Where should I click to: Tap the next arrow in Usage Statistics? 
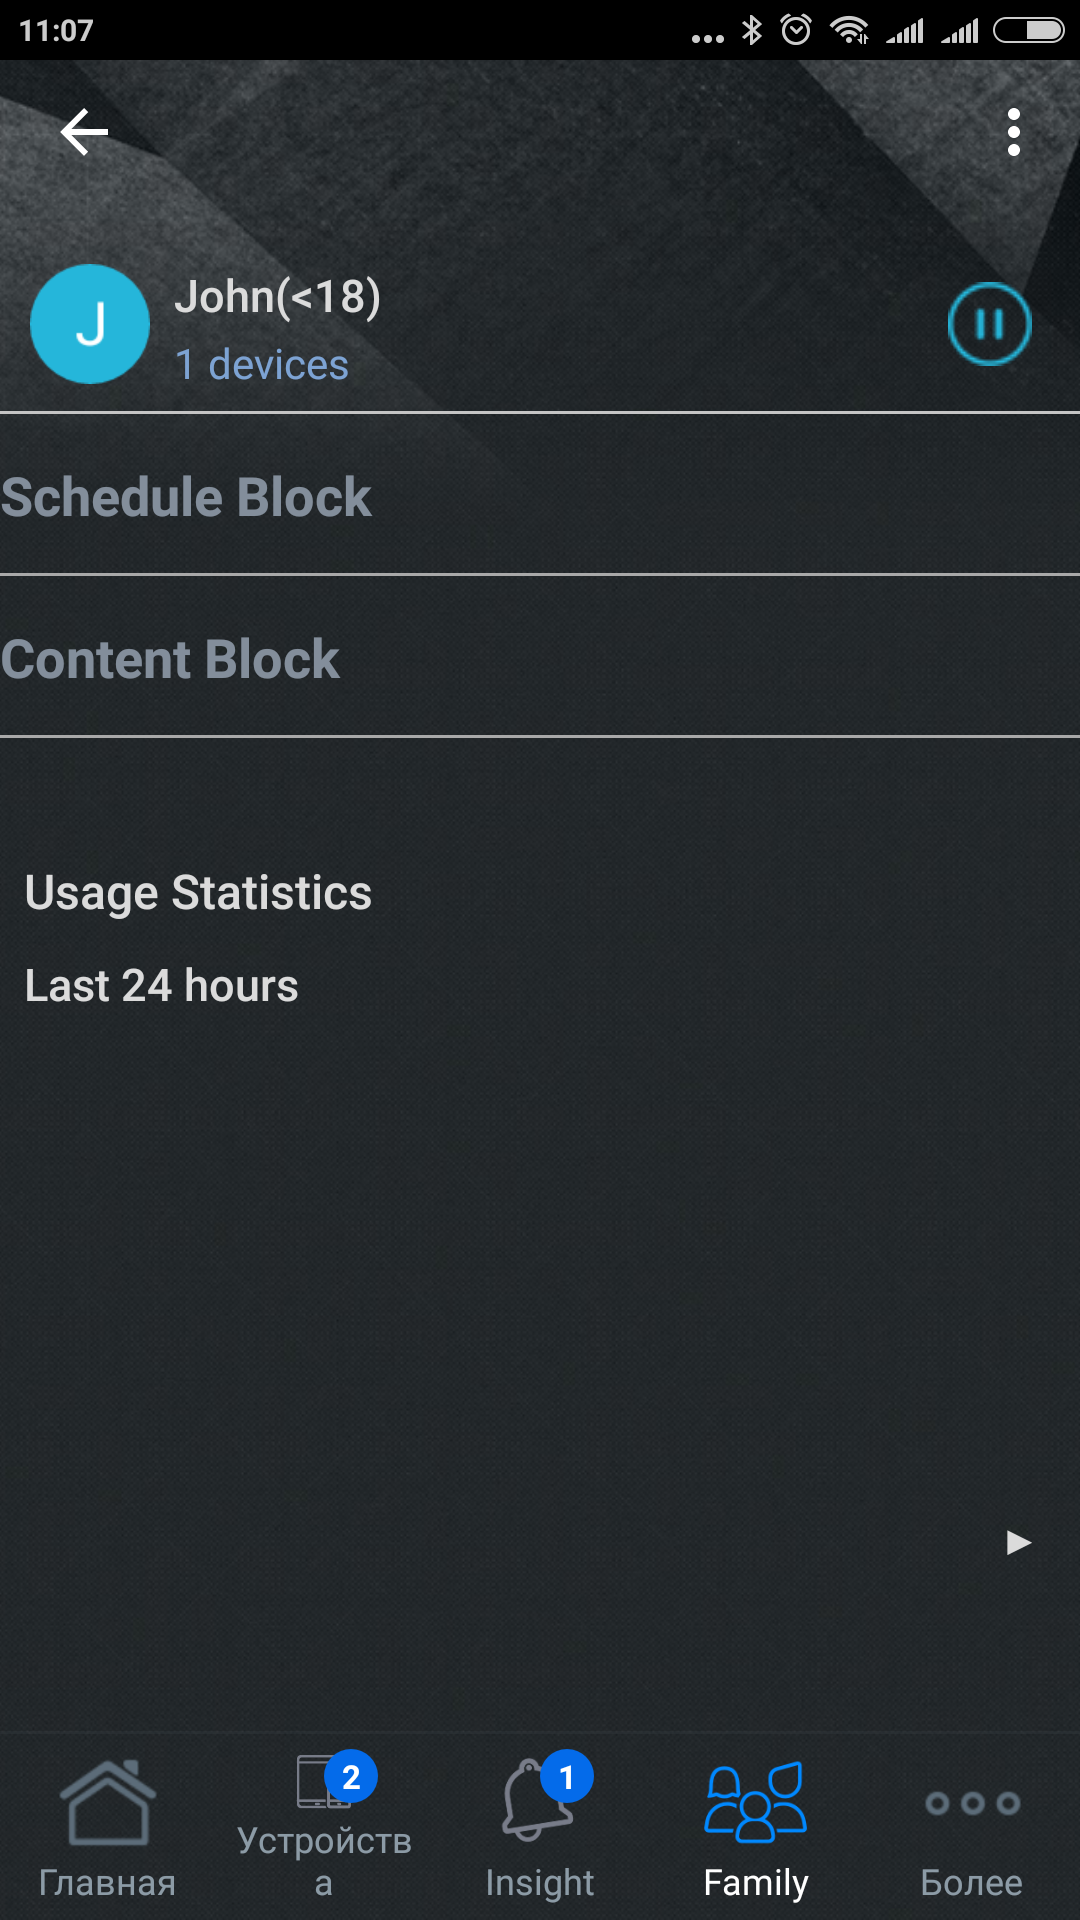click(x=1018, y=1542)
